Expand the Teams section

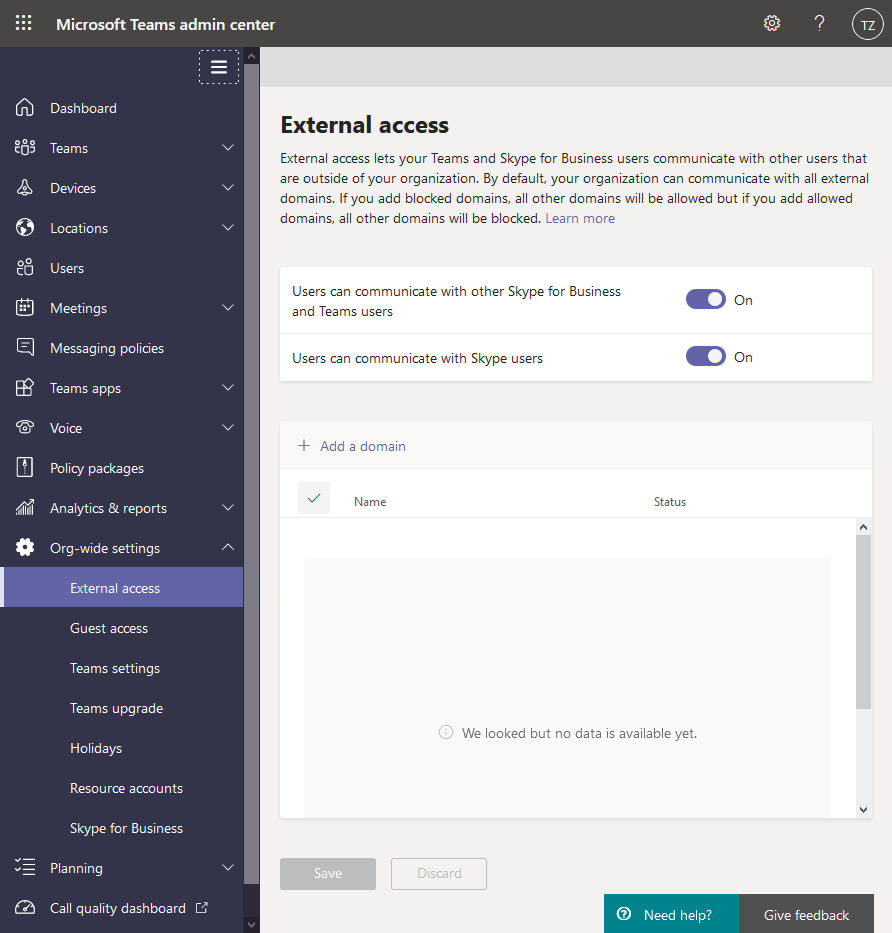pos(228,147)
